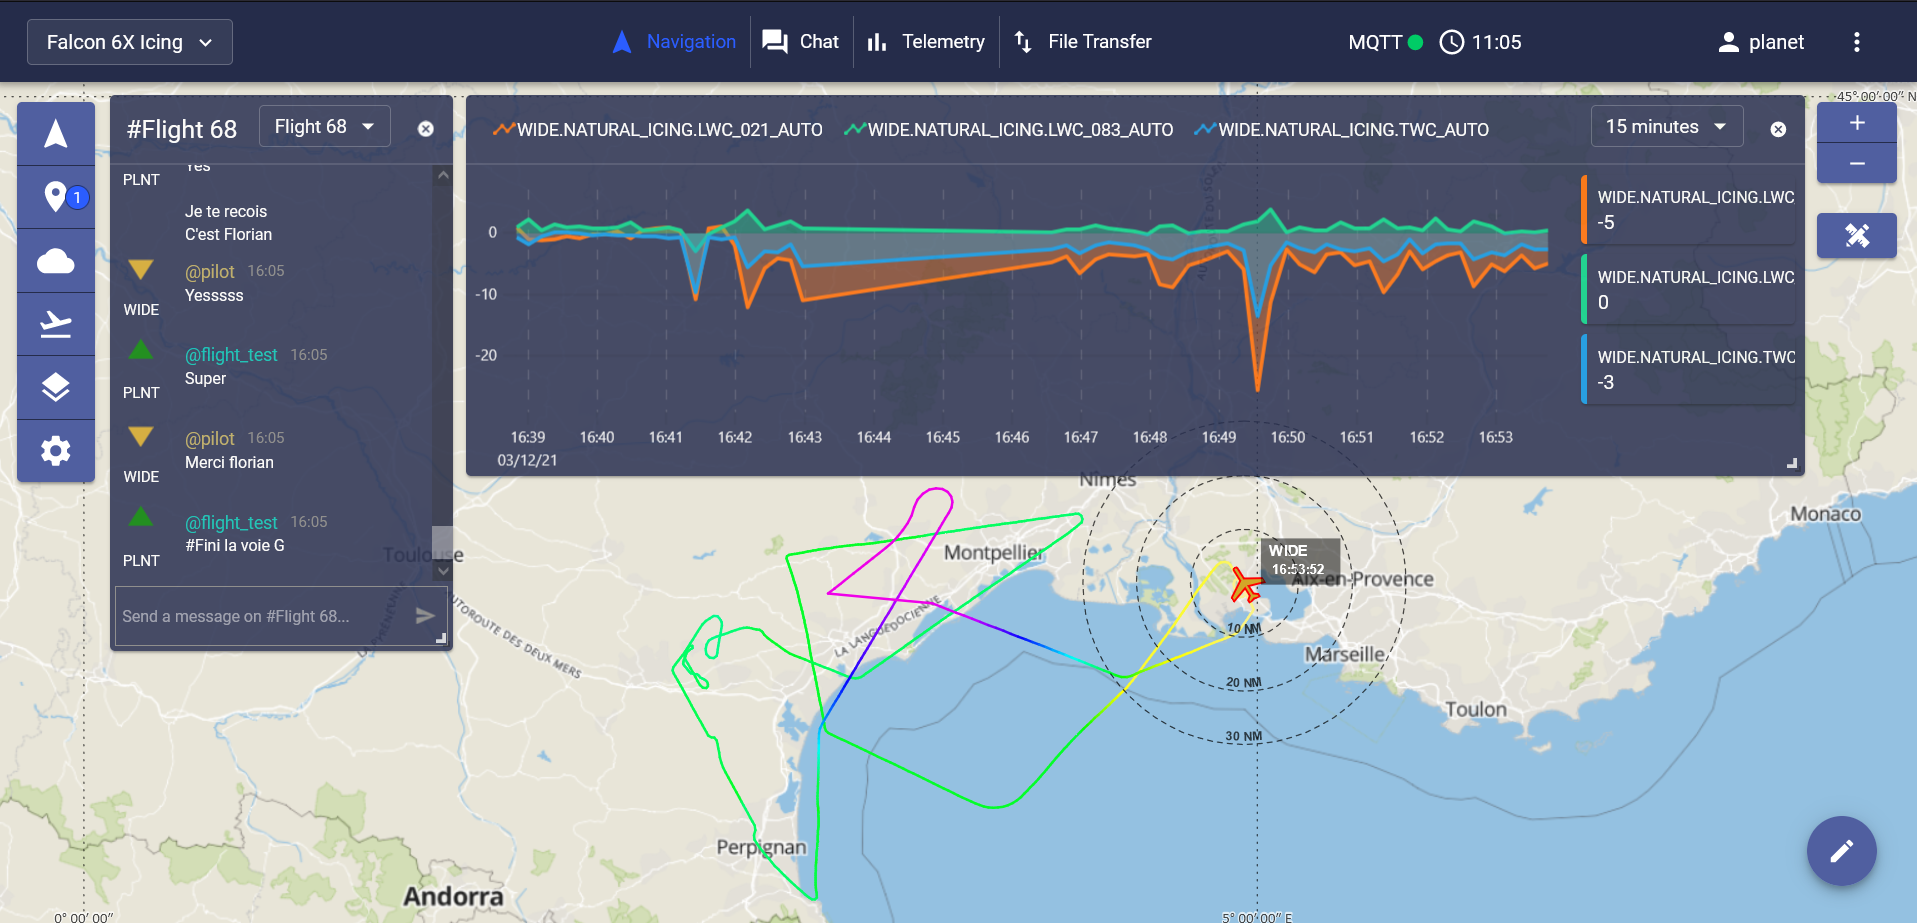Click the #Fini la voie G message text

[235, 546]
